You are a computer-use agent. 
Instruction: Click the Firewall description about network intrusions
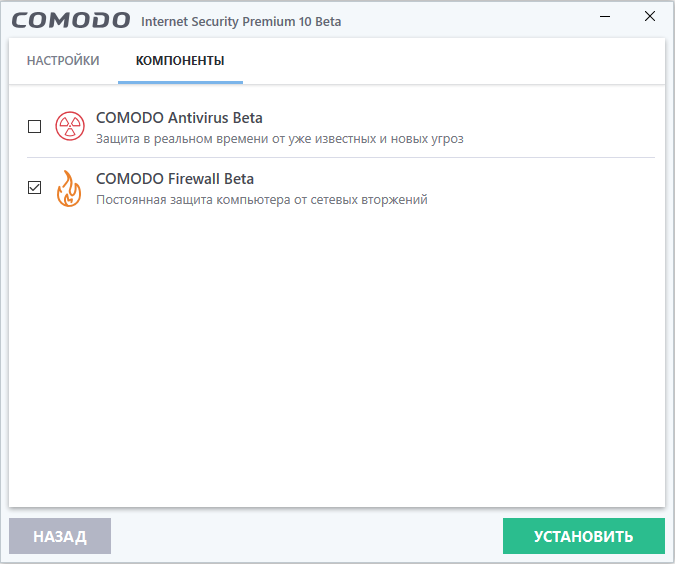tap(261, 200)
